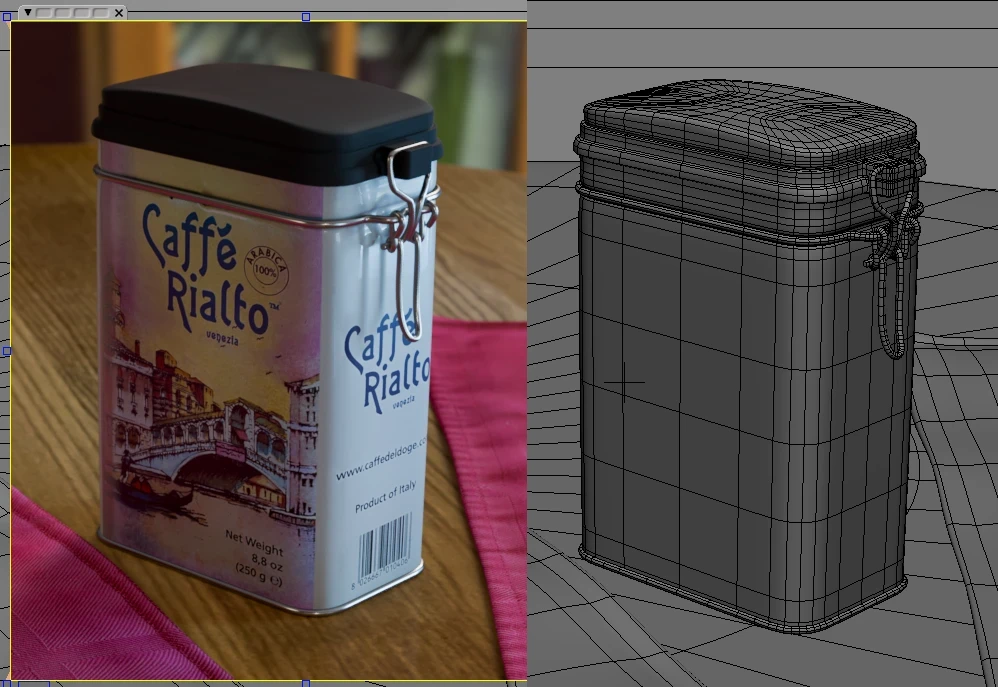
Task: Select the left-middle blue handle of image
Action: [7, 351]
